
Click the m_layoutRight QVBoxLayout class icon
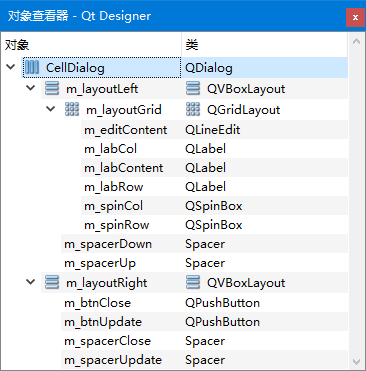coord(193,283)
